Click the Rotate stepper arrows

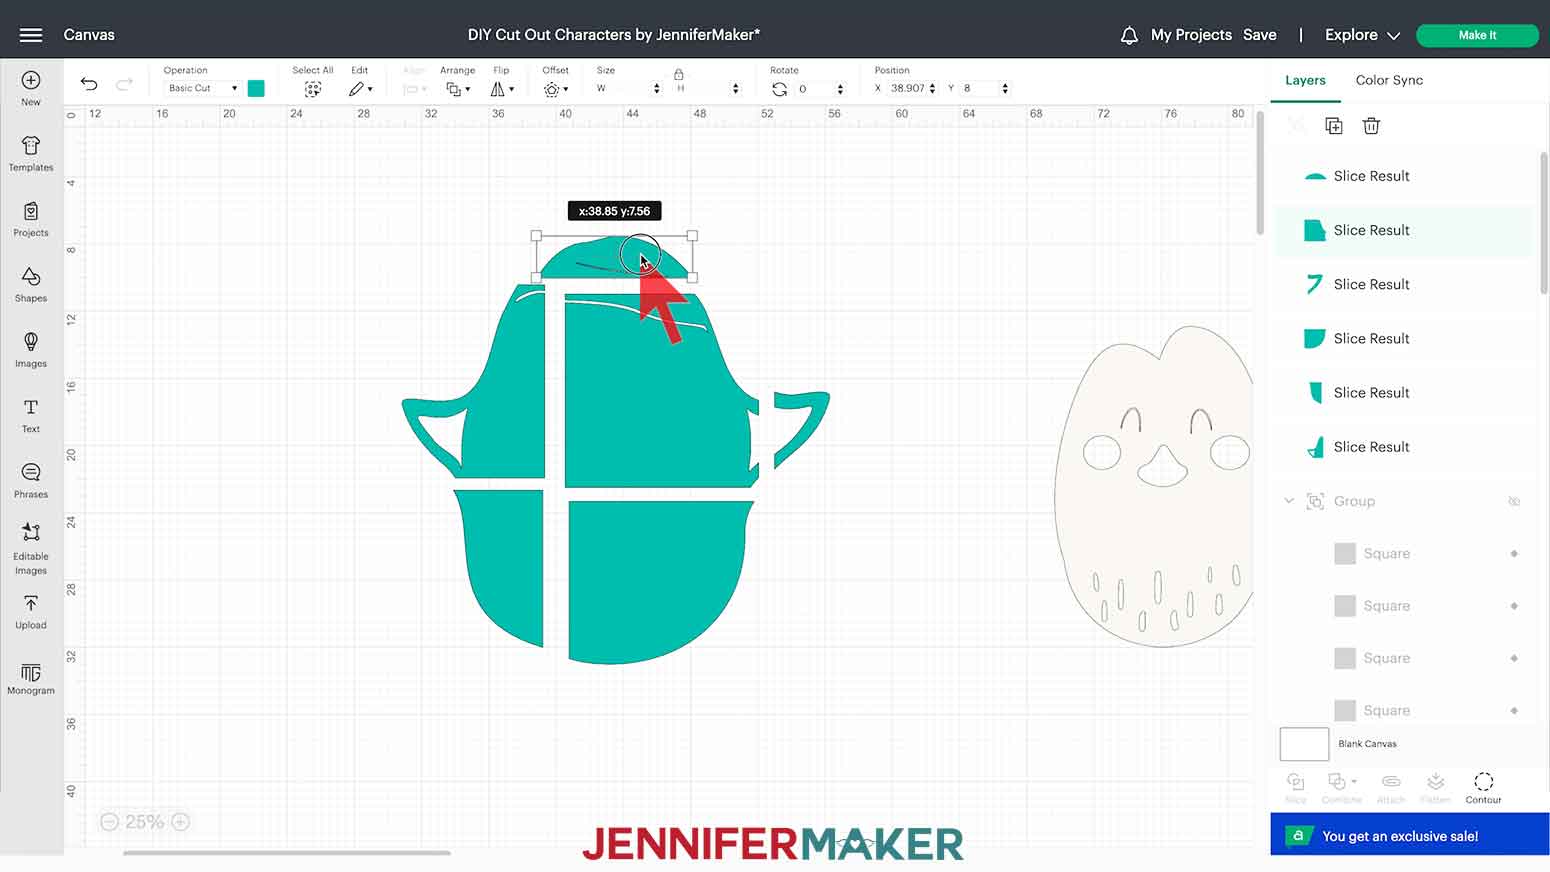840,88
